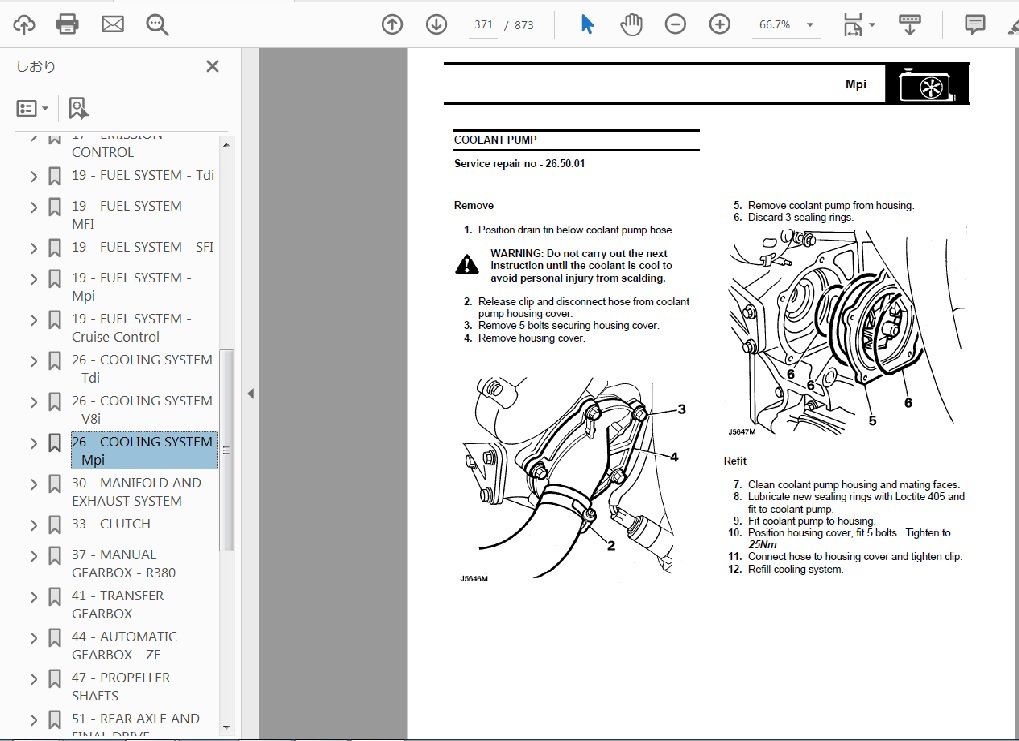Expand the 26 COOLING SYSTEM Mpi bookmark
Viewport: 1019px width, 741px height.
(34, 443)
